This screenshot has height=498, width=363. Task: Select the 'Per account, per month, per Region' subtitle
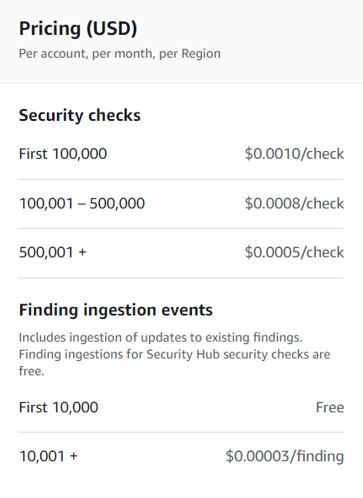[120, 54]
